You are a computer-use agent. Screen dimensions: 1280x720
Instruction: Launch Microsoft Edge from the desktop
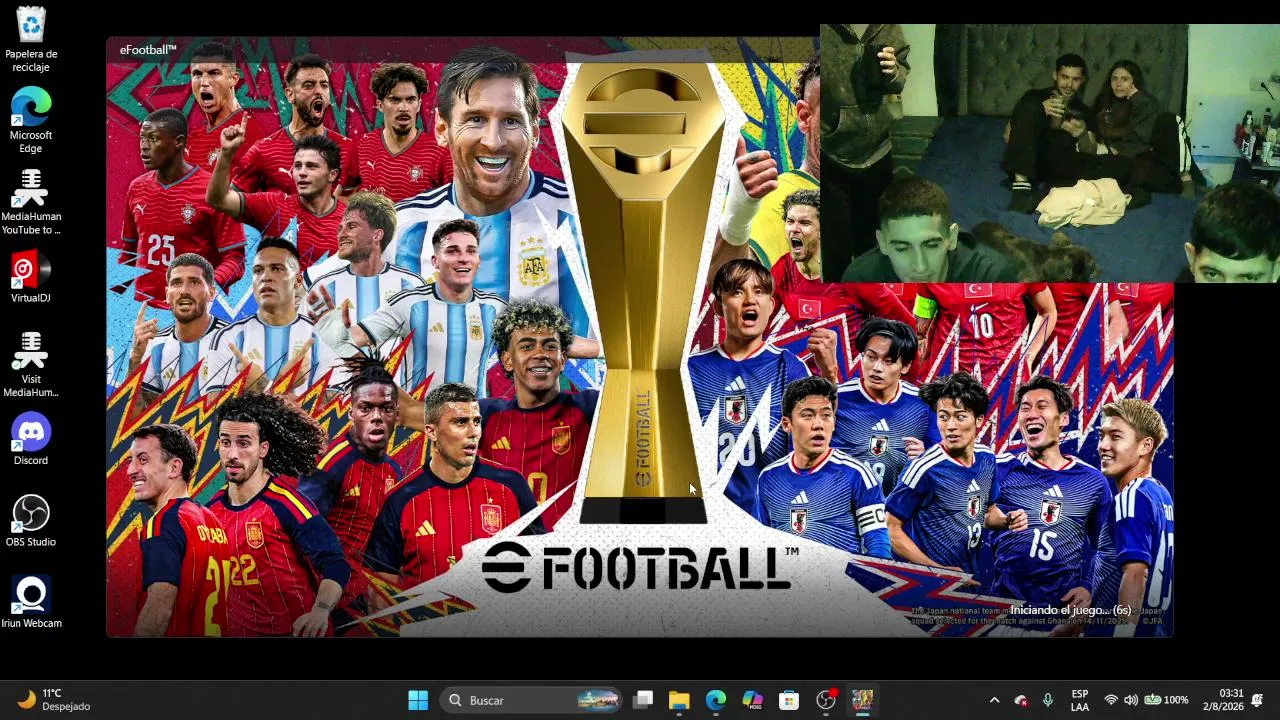point(31,120)
